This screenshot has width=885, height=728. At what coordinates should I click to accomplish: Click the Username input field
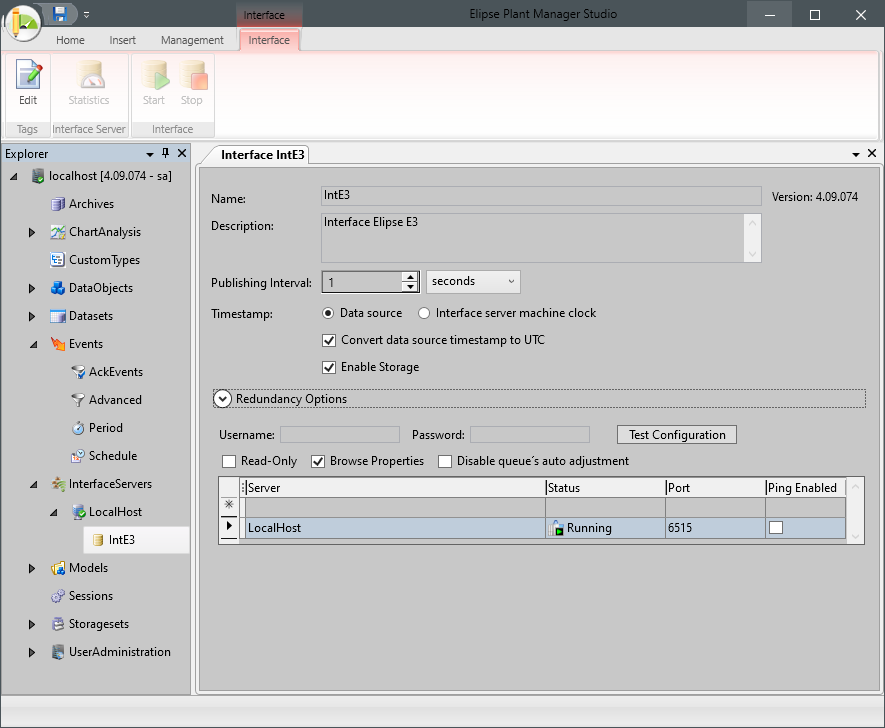click(340, 435)
